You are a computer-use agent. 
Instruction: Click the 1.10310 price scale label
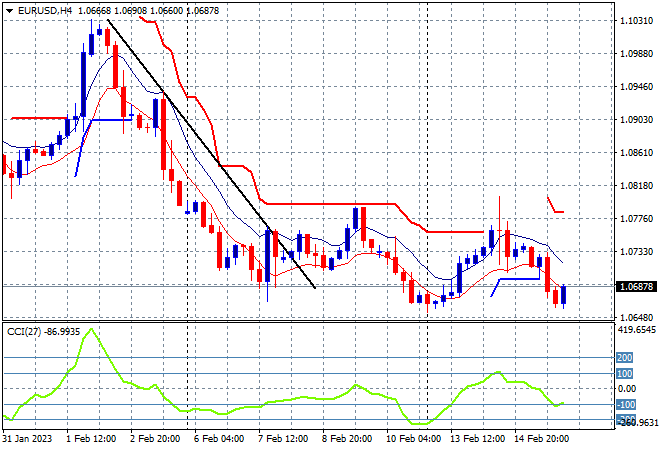[637, 21]
